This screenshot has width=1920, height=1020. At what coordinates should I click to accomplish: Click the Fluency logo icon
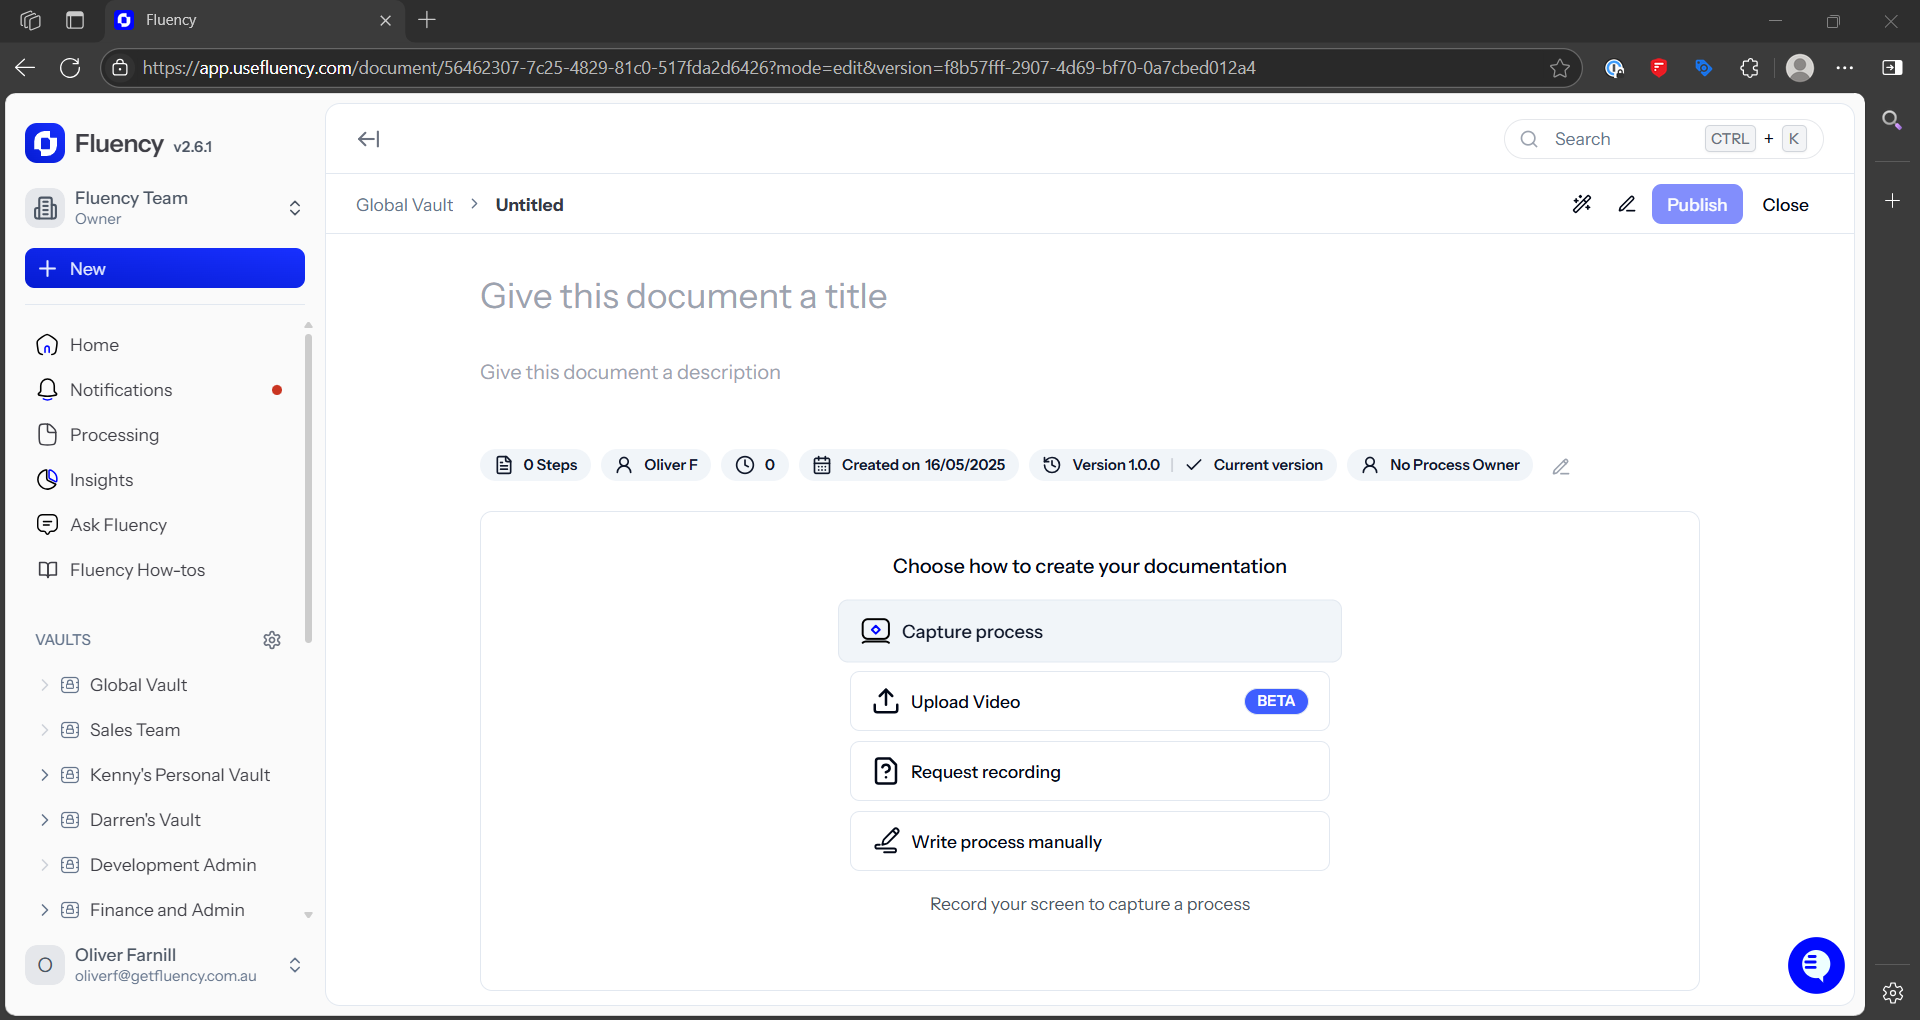pos(45,143)
